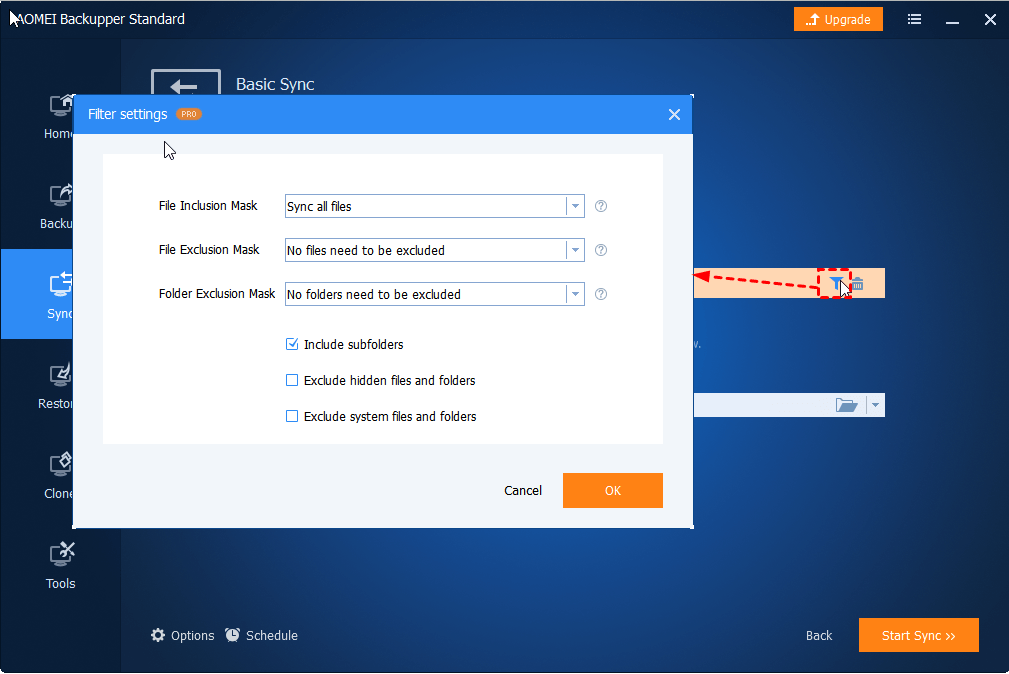The width and height of the screenshot is (1009, 674).
Task: Close the Filter settings dialog
Action: [x=674, y=115]
